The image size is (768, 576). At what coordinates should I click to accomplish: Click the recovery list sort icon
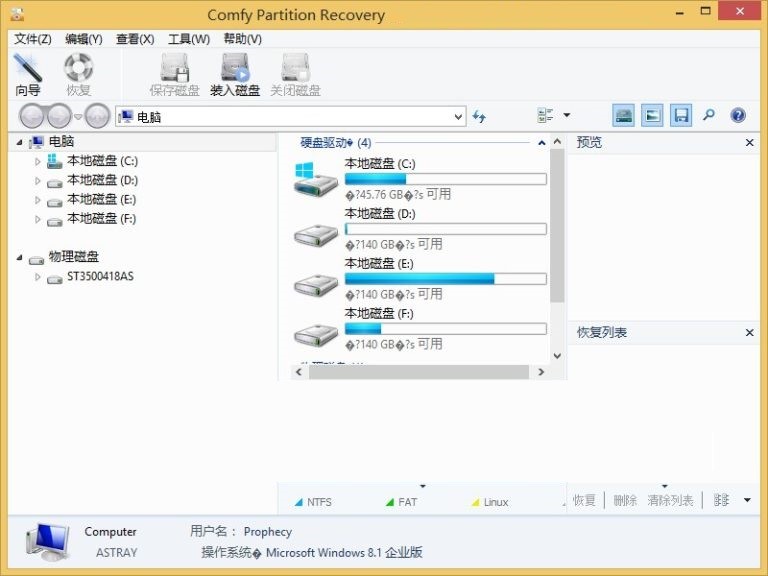click(721, 500)
